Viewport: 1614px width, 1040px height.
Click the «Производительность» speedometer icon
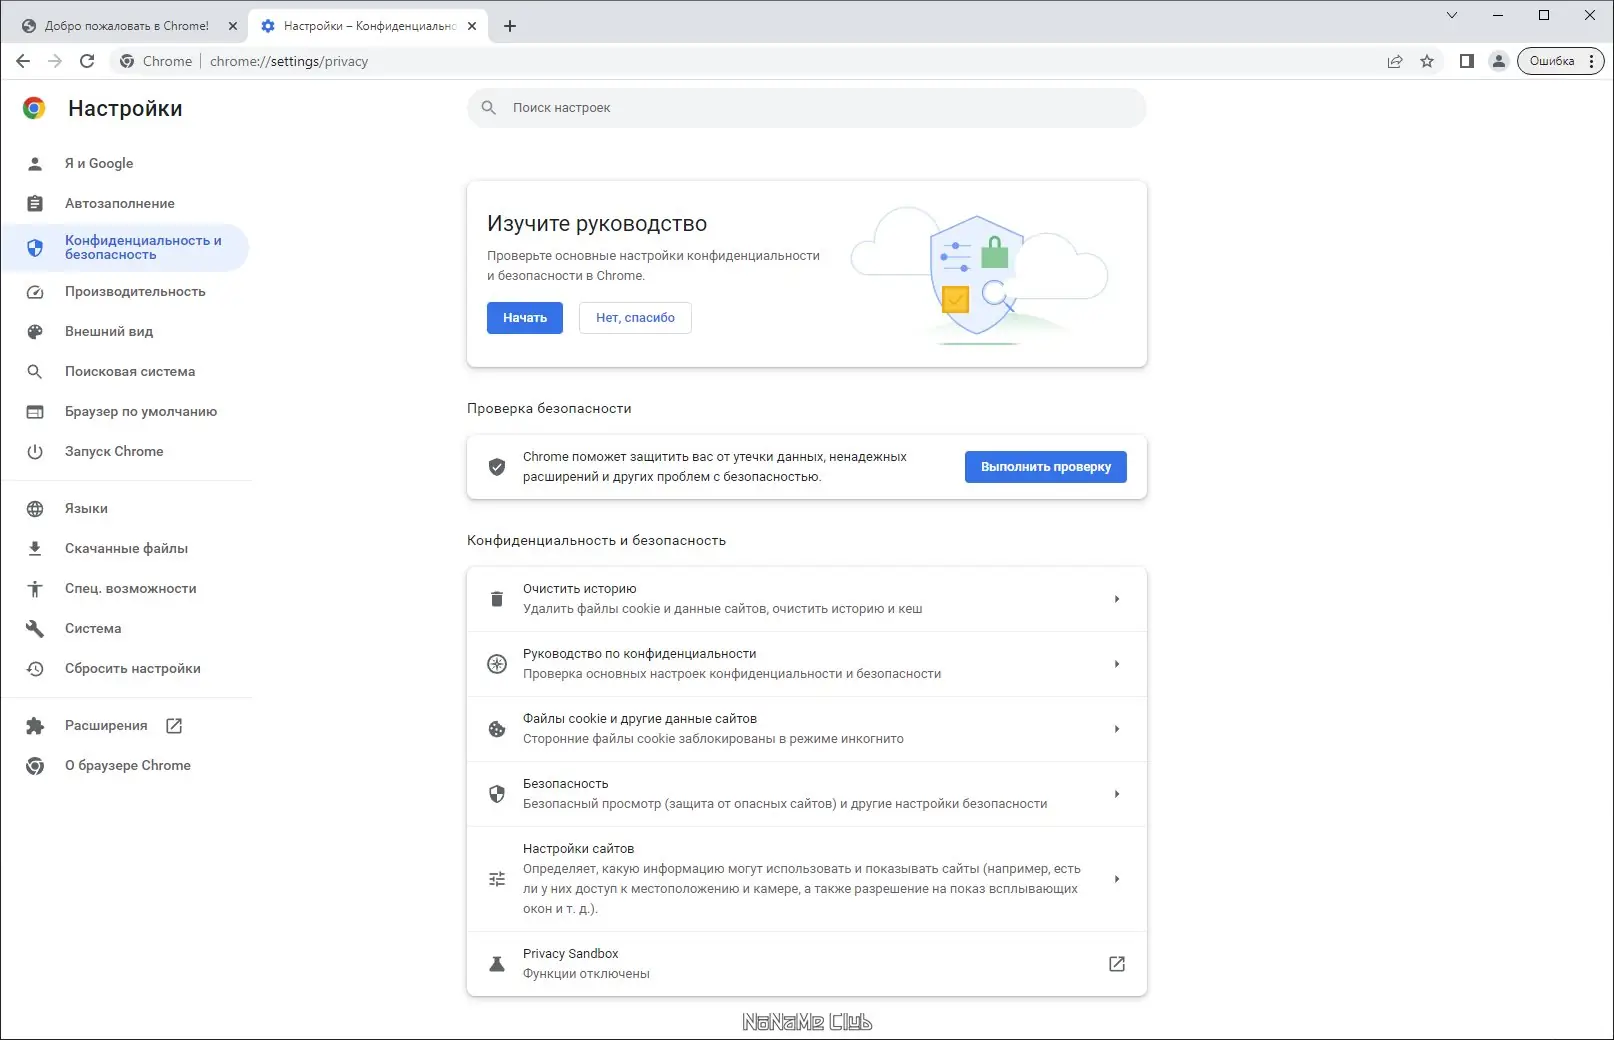pos(35,292)
